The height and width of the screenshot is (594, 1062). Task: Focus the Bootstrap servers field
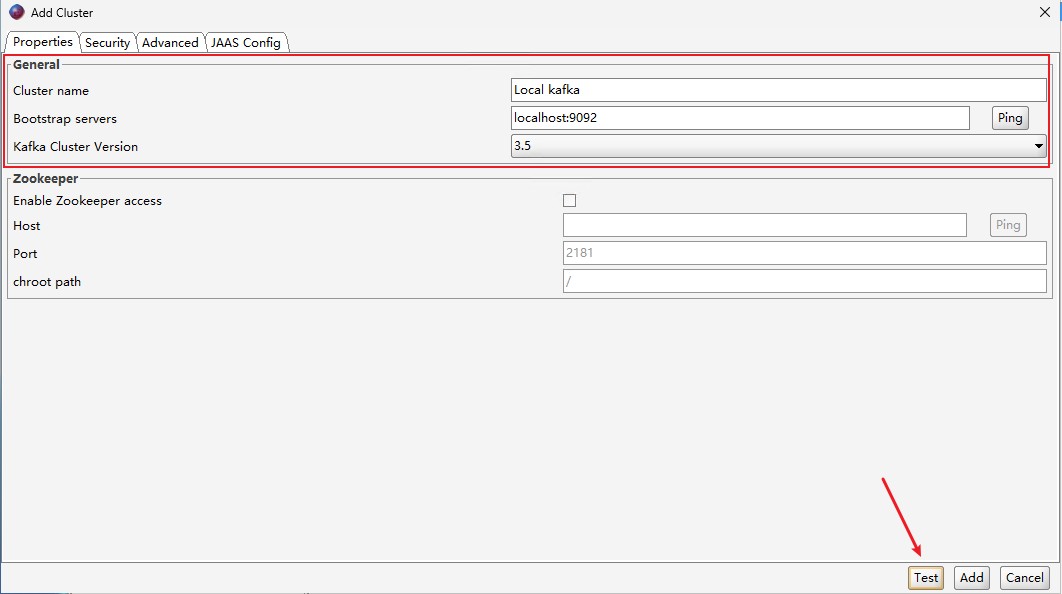click(x=740, y=118)
